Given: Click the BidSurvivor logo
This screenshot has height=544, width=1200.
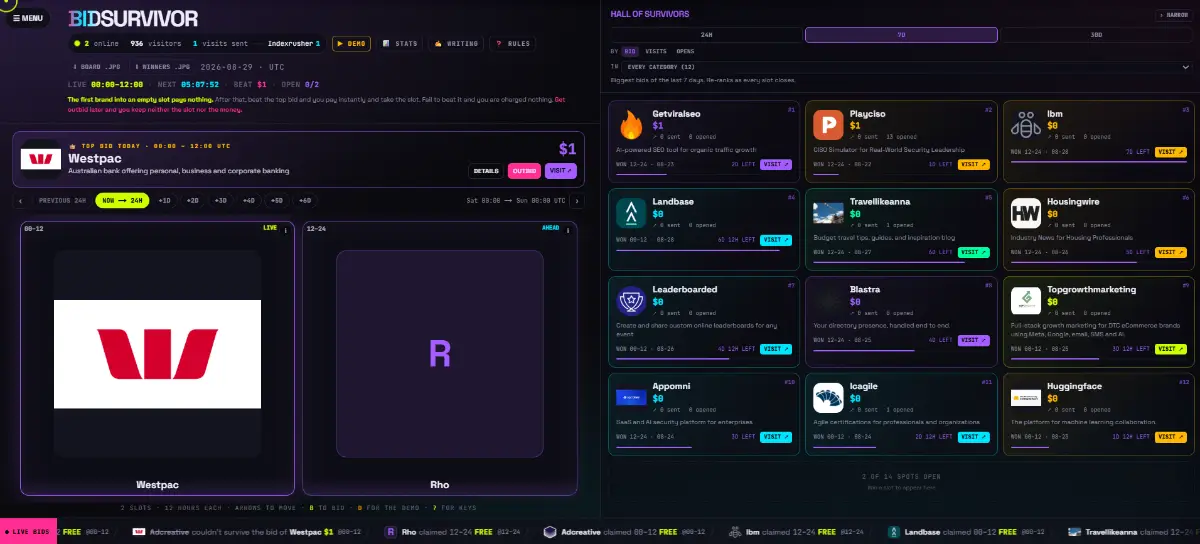Looking at the screenshot, I should click(x=133, y=18).
